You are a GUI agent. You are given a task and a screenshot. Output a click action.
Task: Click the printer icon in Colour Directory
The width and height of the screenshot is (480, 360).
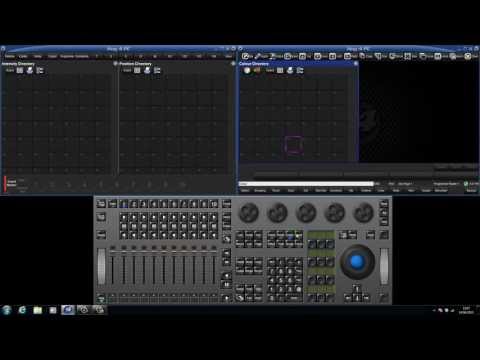(x=290, y=70)
